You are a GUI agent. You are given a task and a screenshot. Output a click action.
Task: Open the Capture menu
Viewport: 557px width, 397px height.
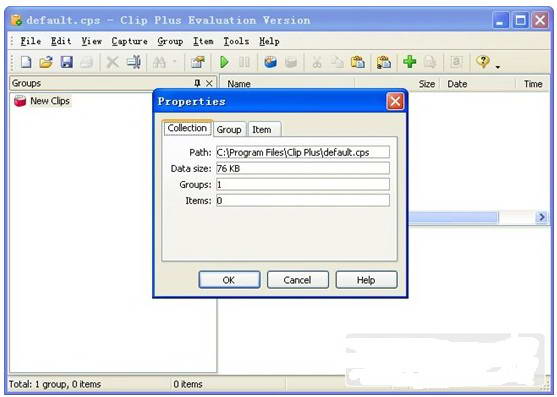[x=129, y=41]
